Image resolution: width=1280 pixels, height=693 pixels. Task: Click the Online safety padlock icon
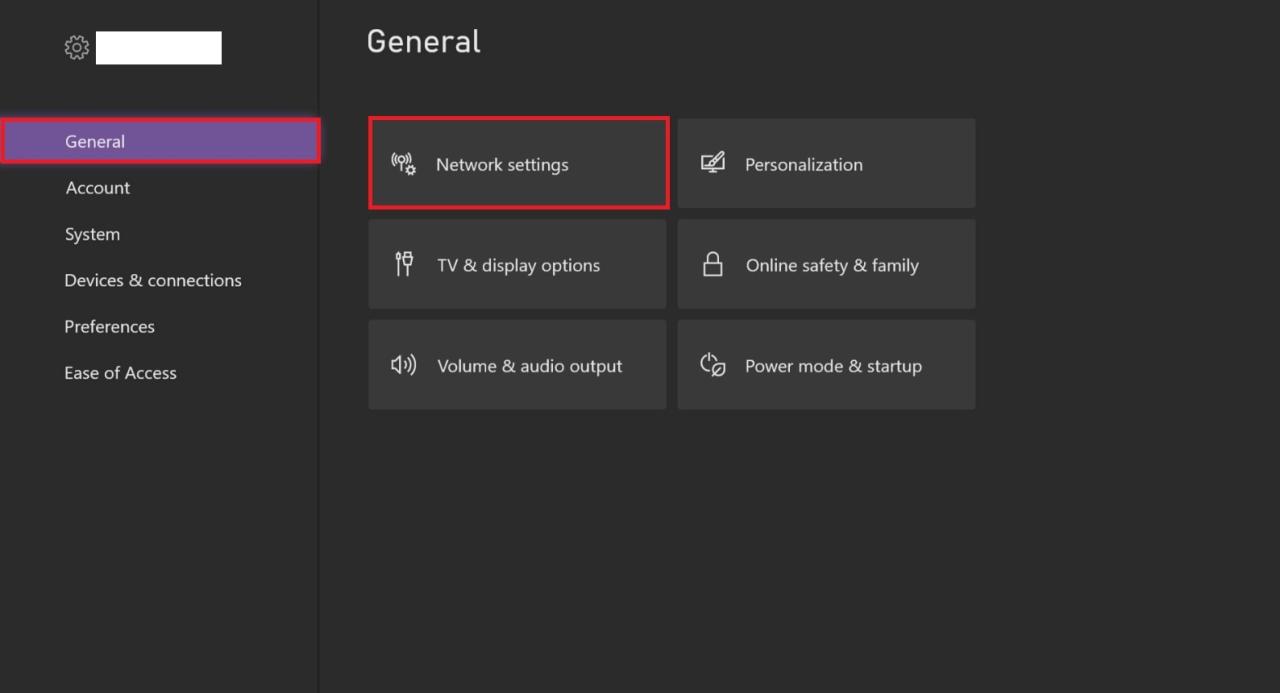coord(712,263)
